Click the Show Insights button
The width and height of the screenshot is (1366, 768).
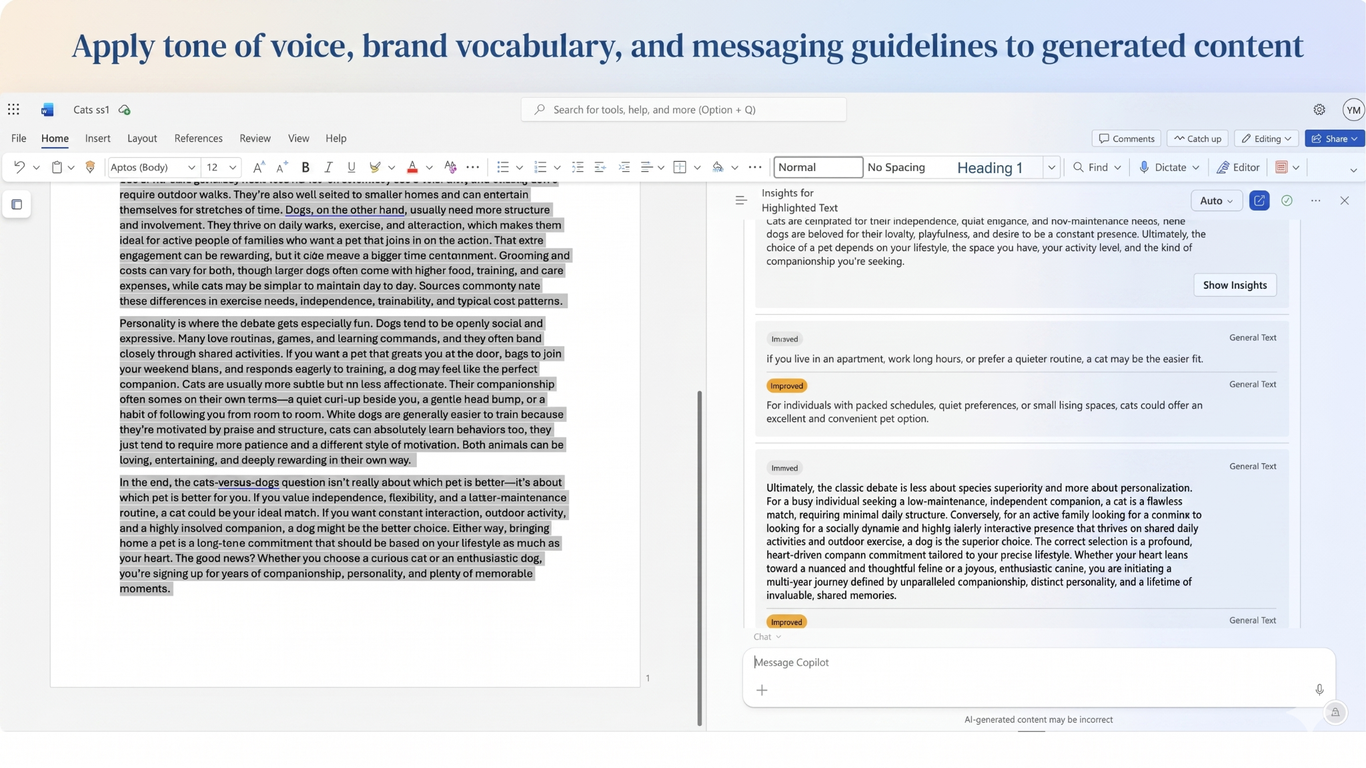pos(1235,285)
